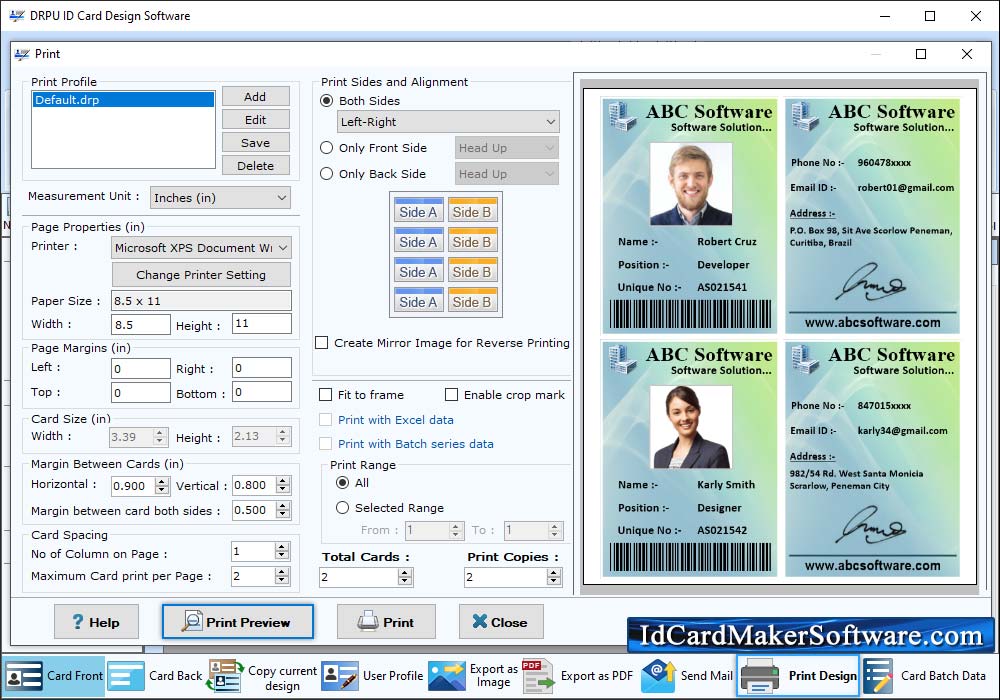
Task: Click first row Side A layout tile
Action: pyautogui.click(x=418, y=210)
